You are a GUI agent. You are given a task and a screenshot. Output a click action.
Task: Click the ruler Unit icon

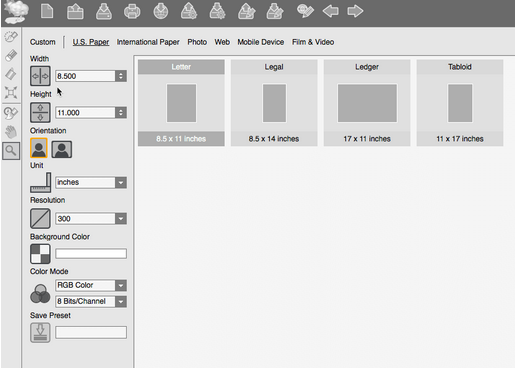click(x=41, y=182)
